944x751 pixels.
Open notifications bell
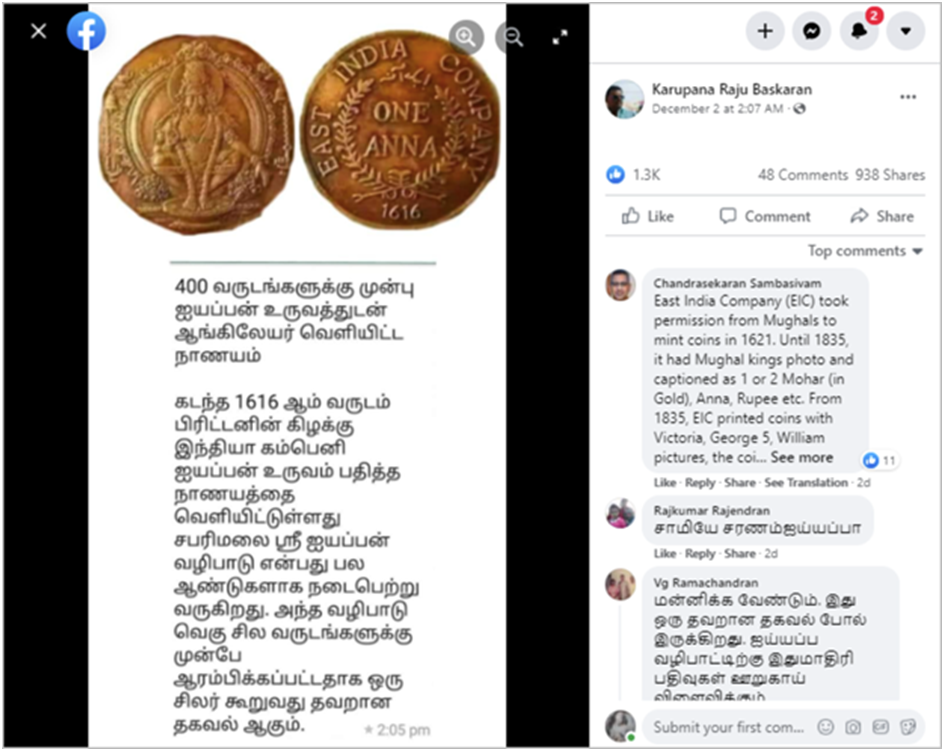pos(859,31)
